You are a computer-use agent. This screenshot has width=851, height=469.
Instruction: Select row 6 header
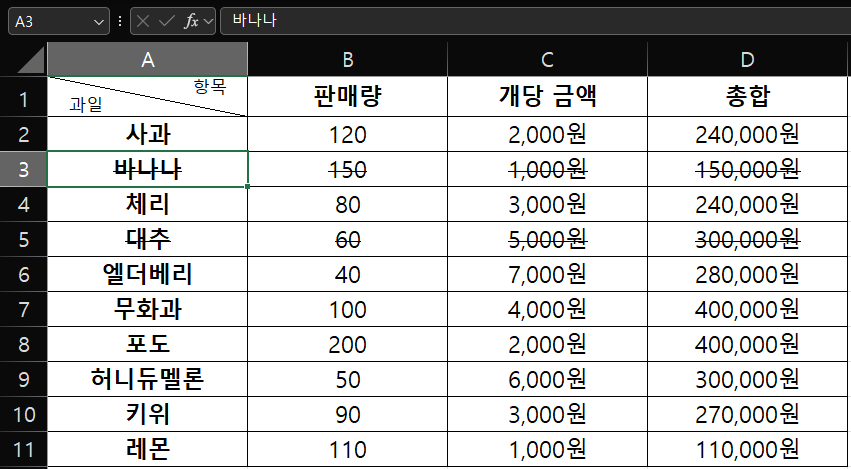23,274
